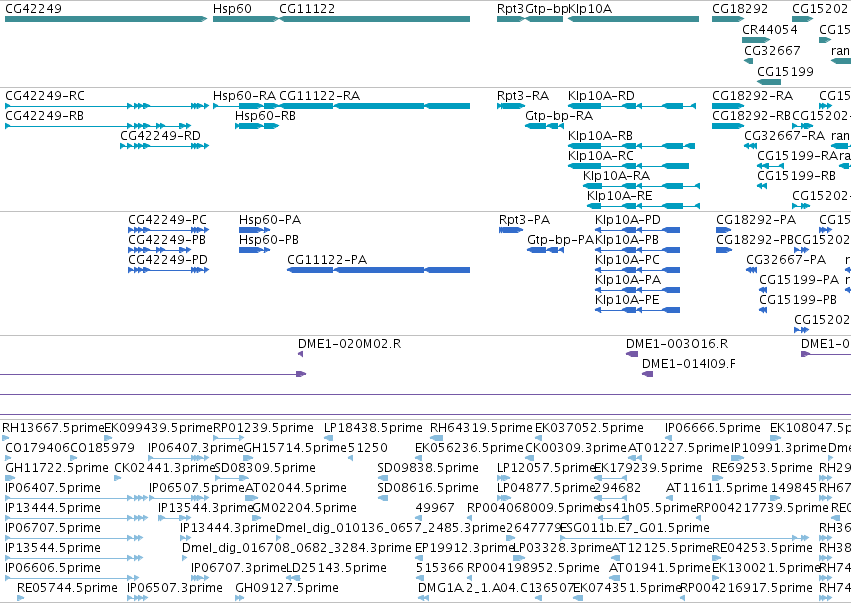Select EST EK037052.5prime
The height and width of the screenshot is (603, 851).
pos(540,439)
